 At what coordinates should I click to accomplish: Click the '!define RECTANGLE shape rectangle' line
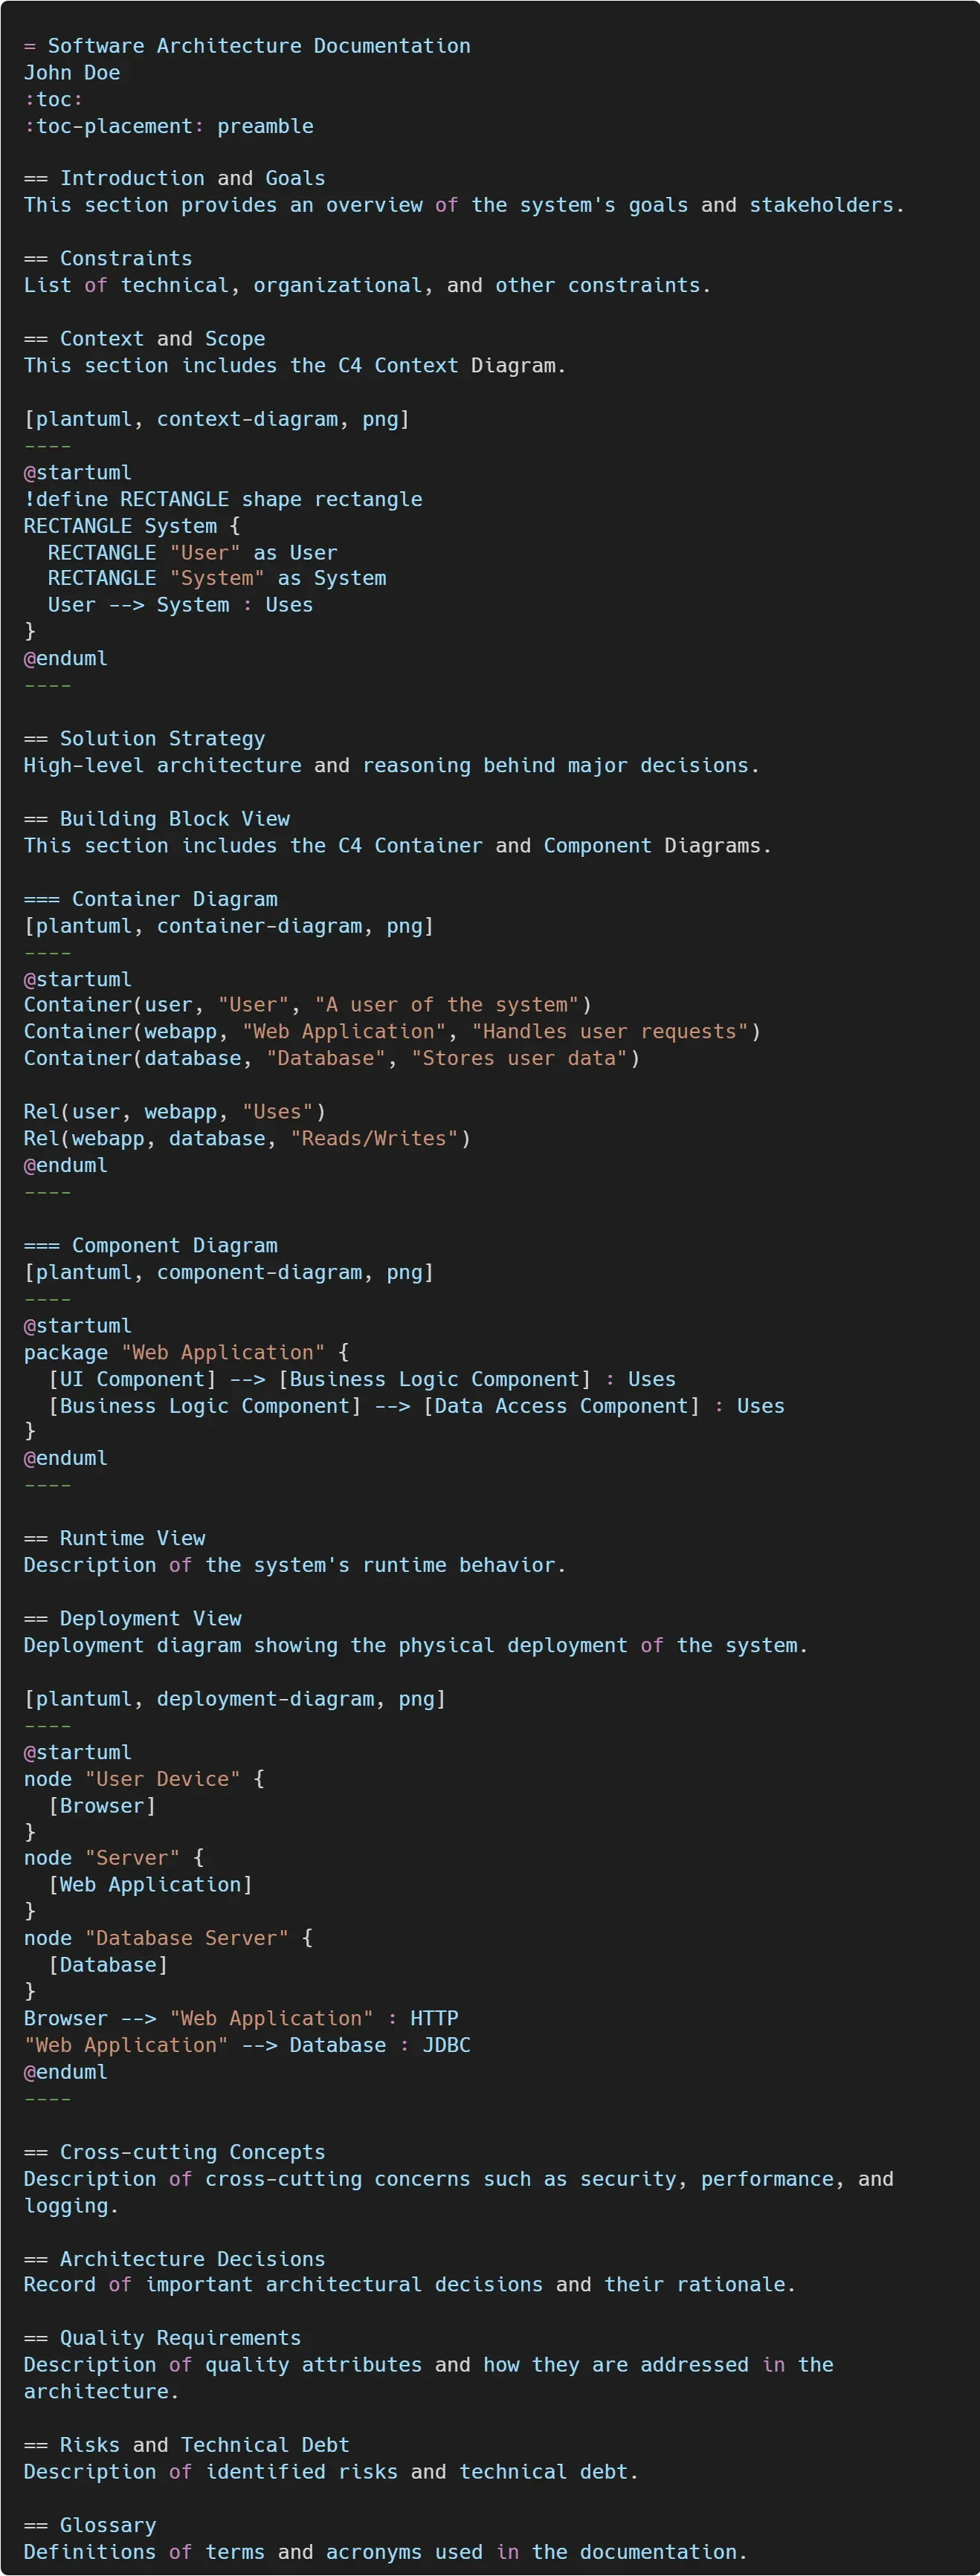coord(223,499)
